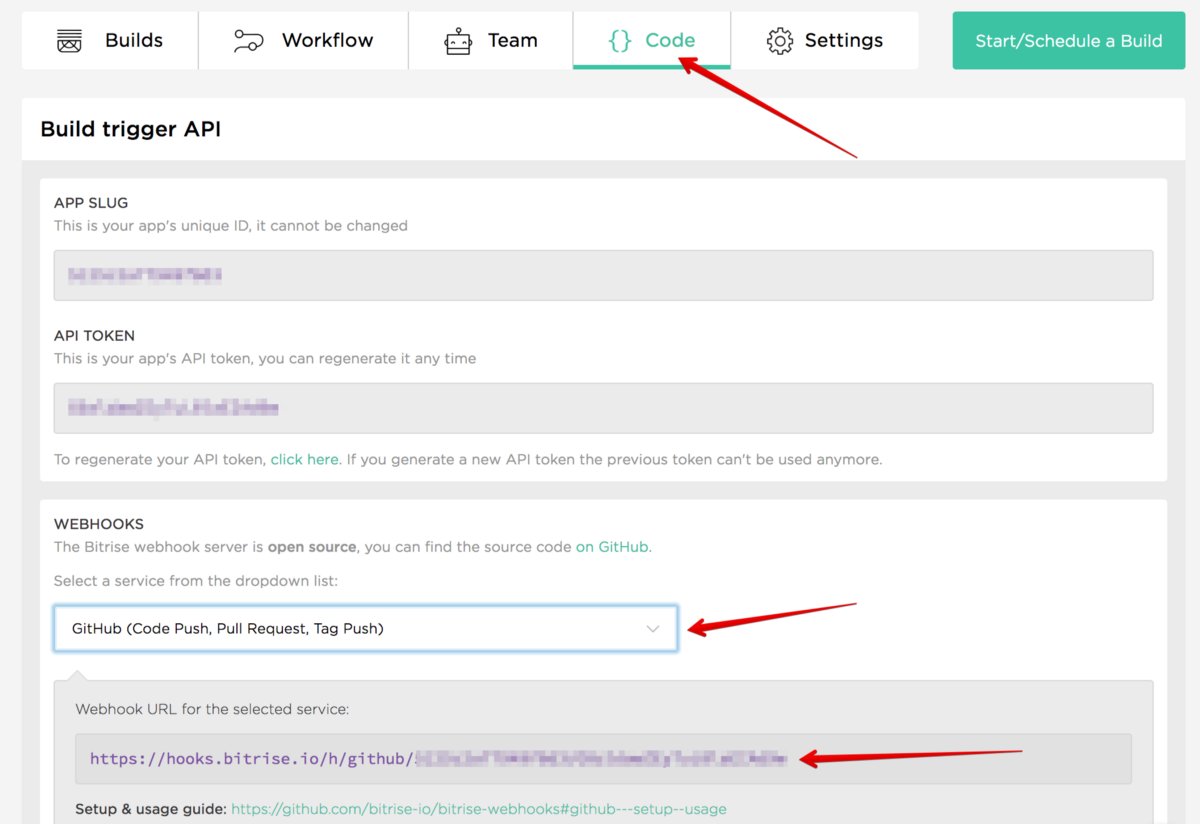Click the Builds calendar icon

[67, 40]
